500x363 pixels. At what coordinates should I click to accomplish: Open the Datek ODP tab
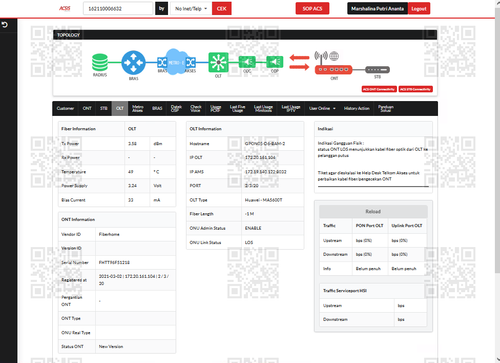[176, 108]
